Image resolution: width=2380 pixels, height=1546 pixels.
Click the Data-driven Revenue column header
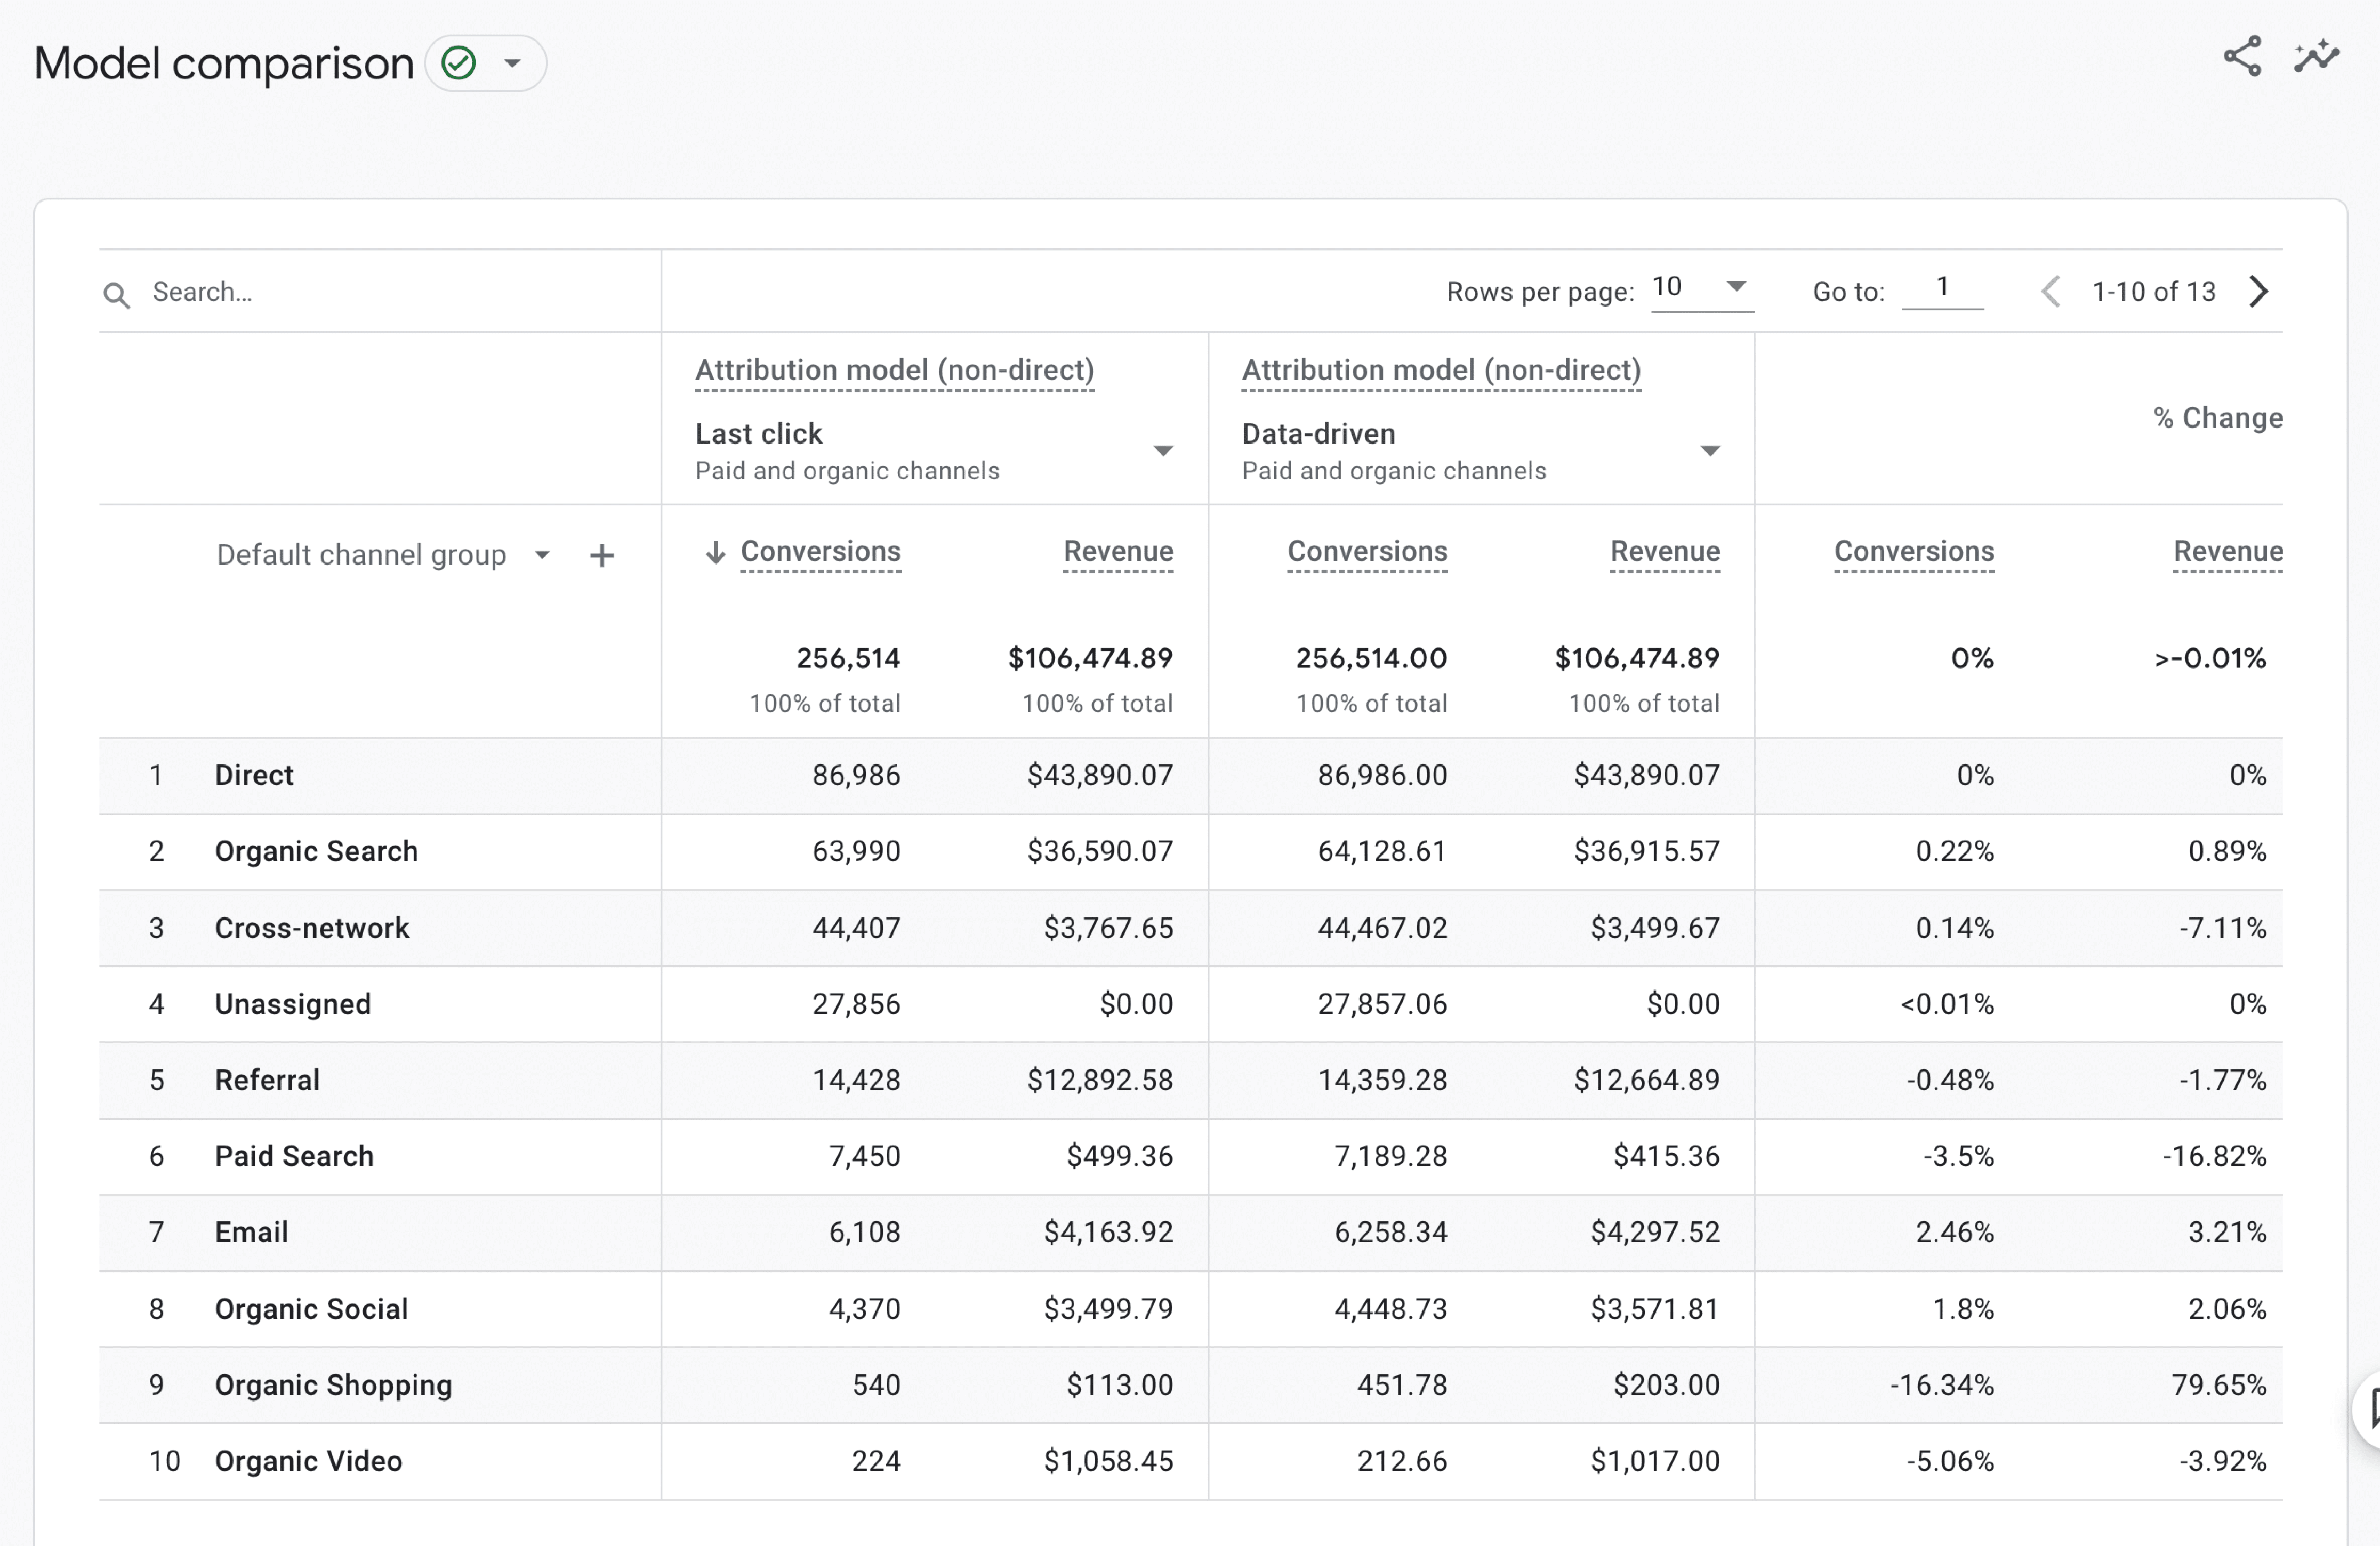click(x=1664, y=552)
